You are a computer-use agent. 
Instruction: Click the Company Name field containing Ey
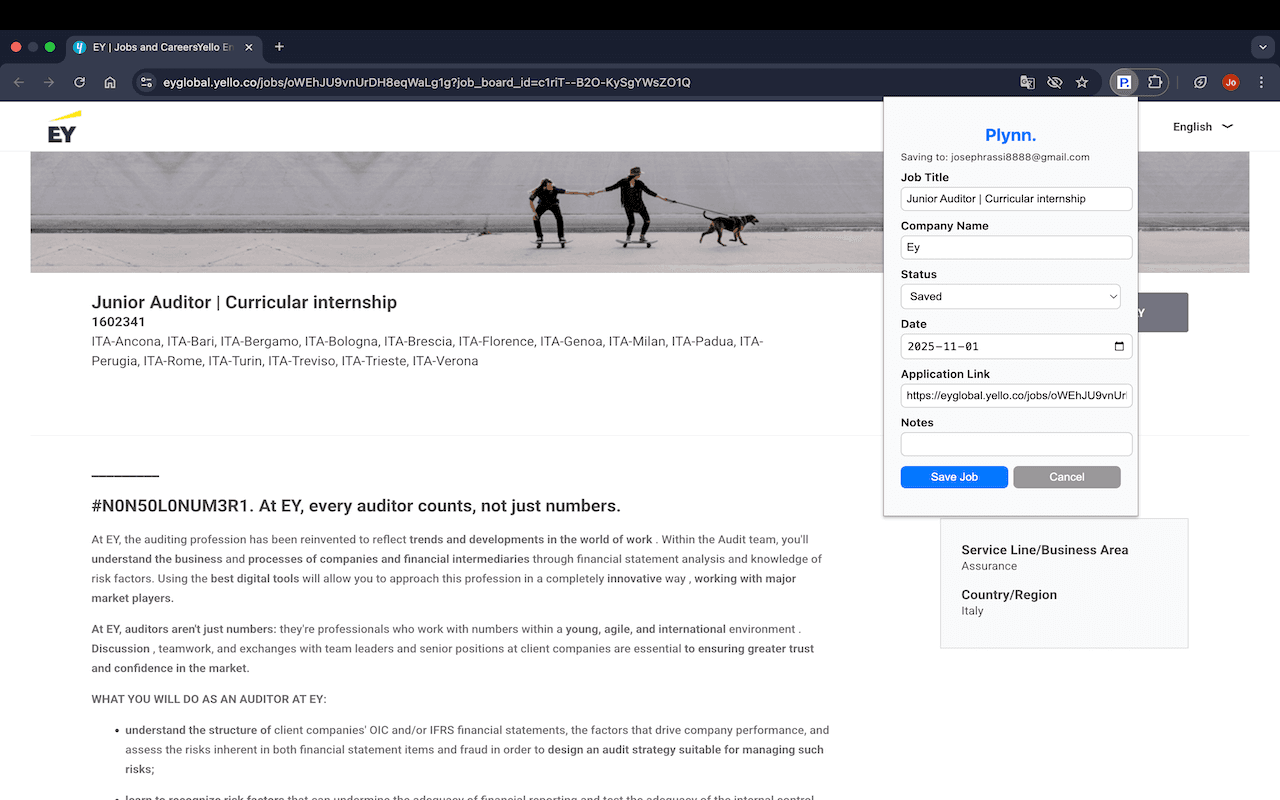1016,247
